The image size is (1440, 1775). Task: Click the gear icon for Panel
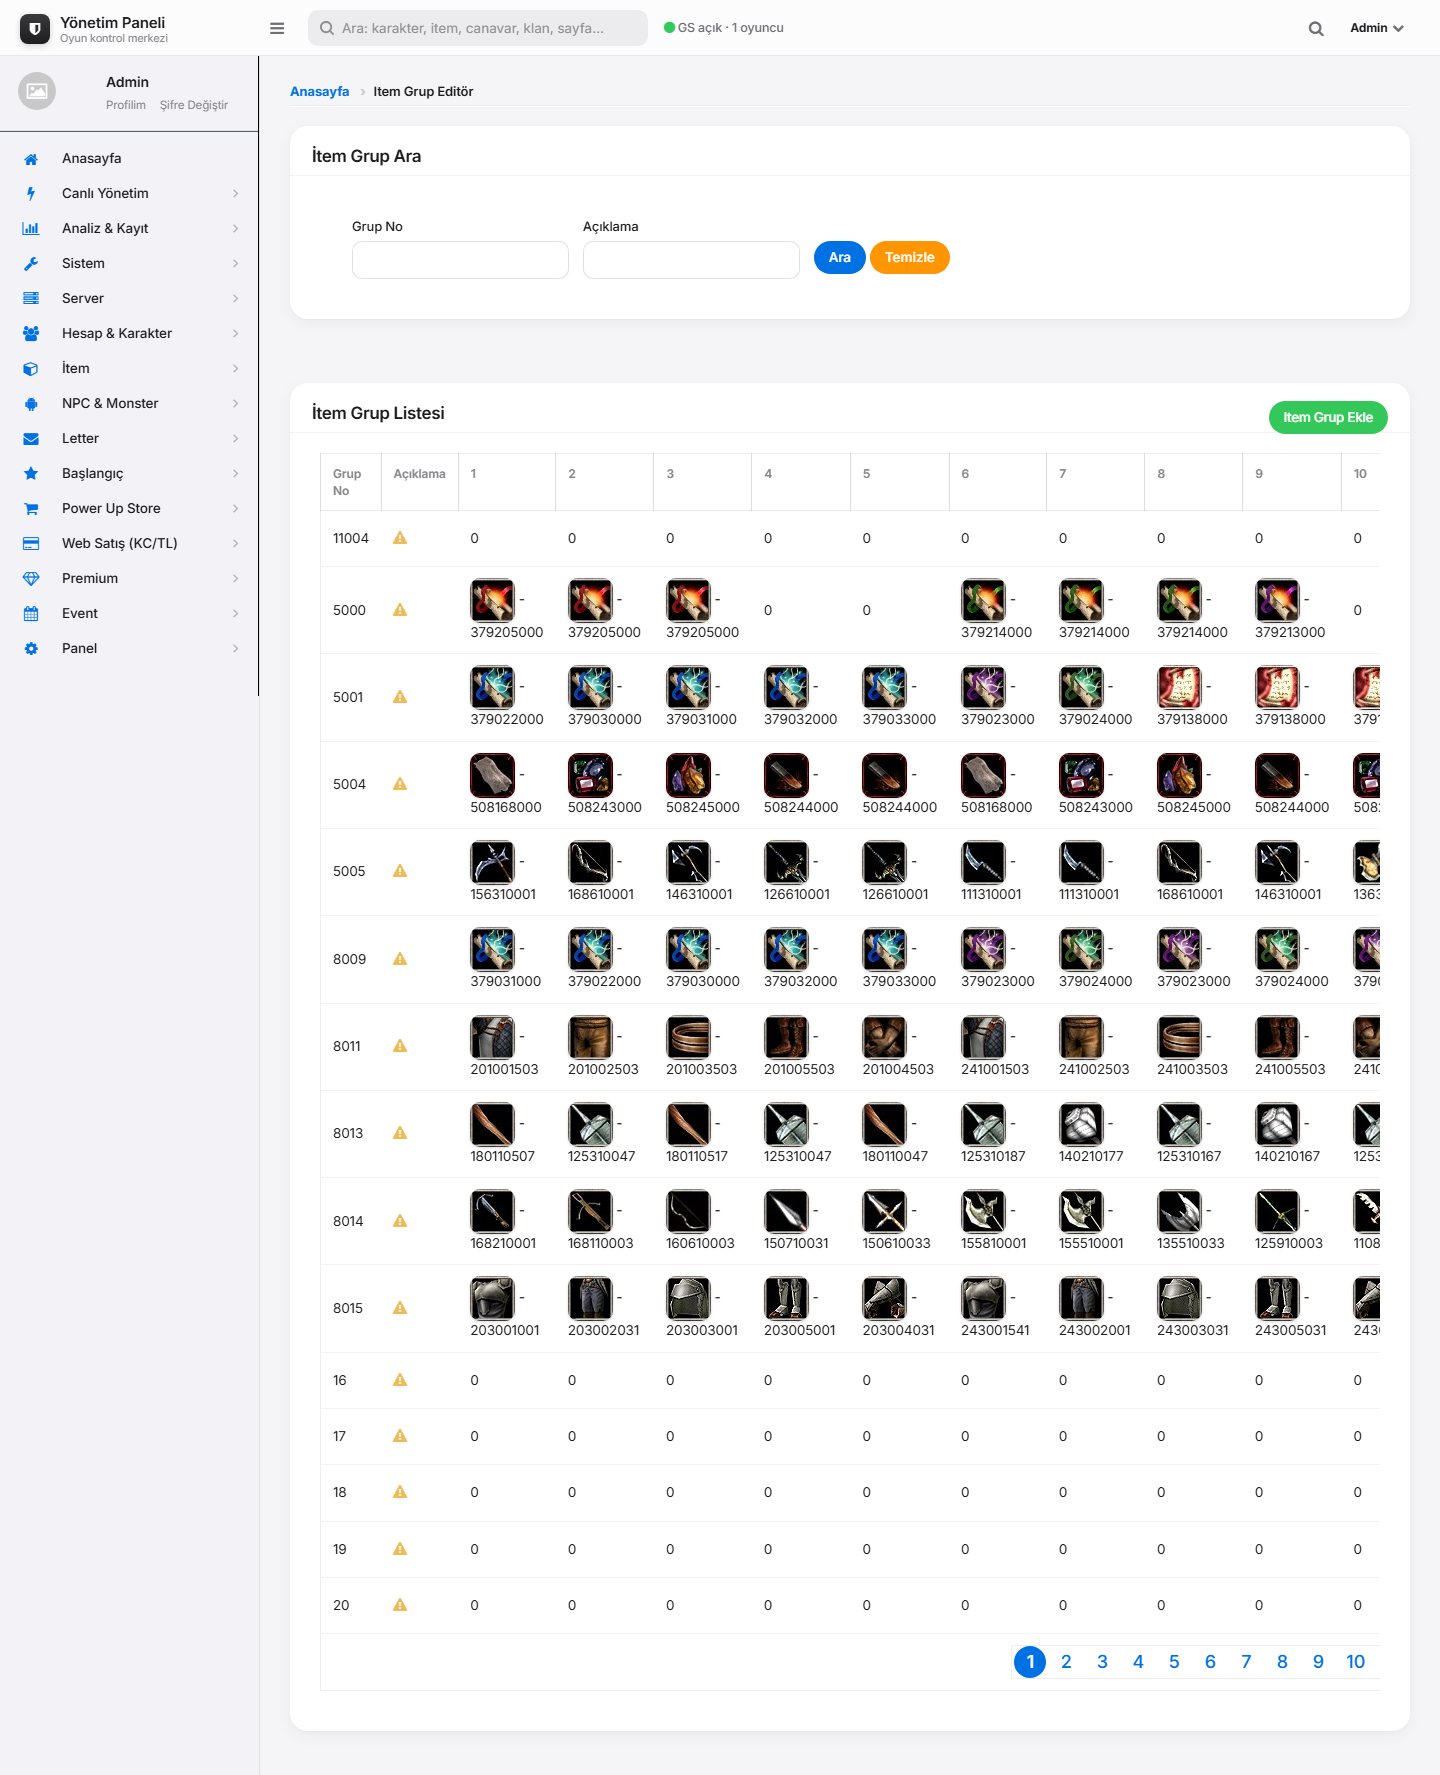(31, 649)
